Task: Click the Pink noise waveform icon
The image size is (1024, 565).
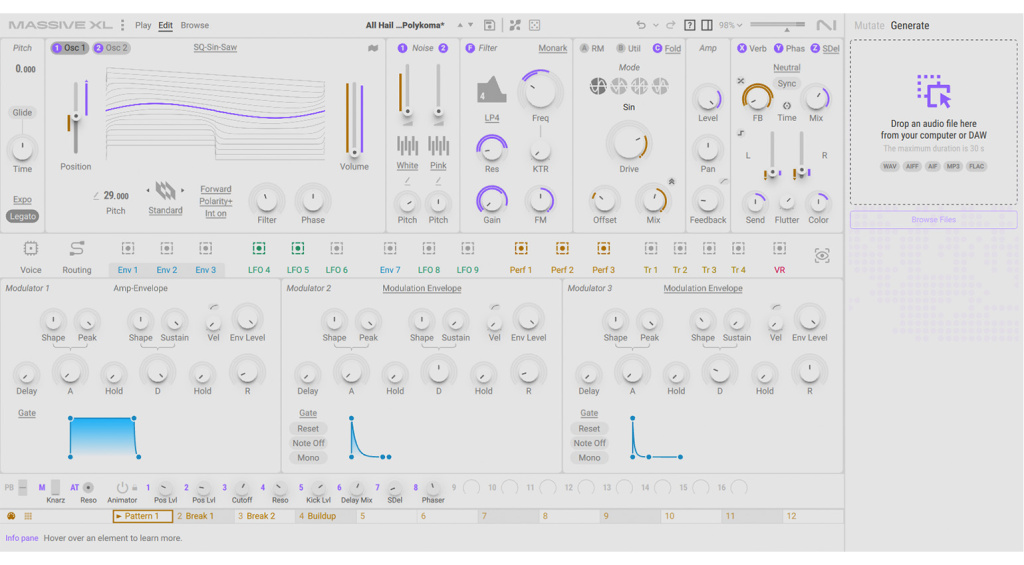Action: [438, 146]
